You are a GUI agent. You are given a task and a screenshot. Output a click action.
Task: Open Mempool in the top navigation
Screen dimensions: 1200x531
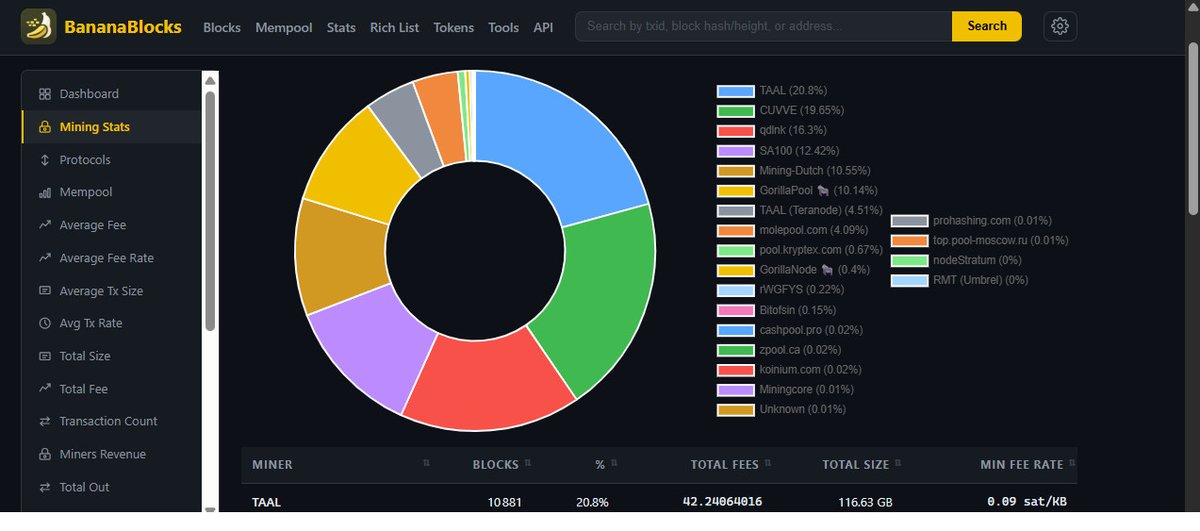point(284,27)
